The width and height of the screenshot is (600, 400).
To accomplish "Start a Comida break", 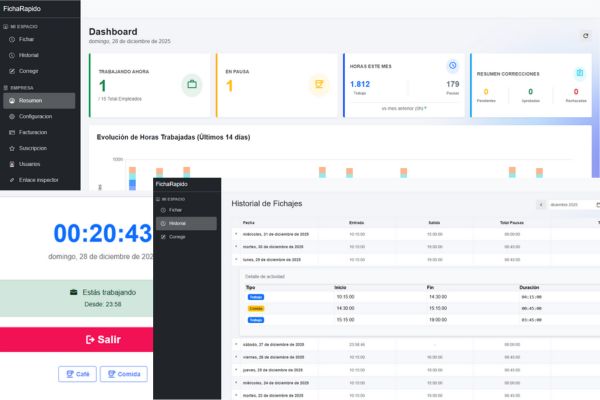I will click(x=123, y=374).
